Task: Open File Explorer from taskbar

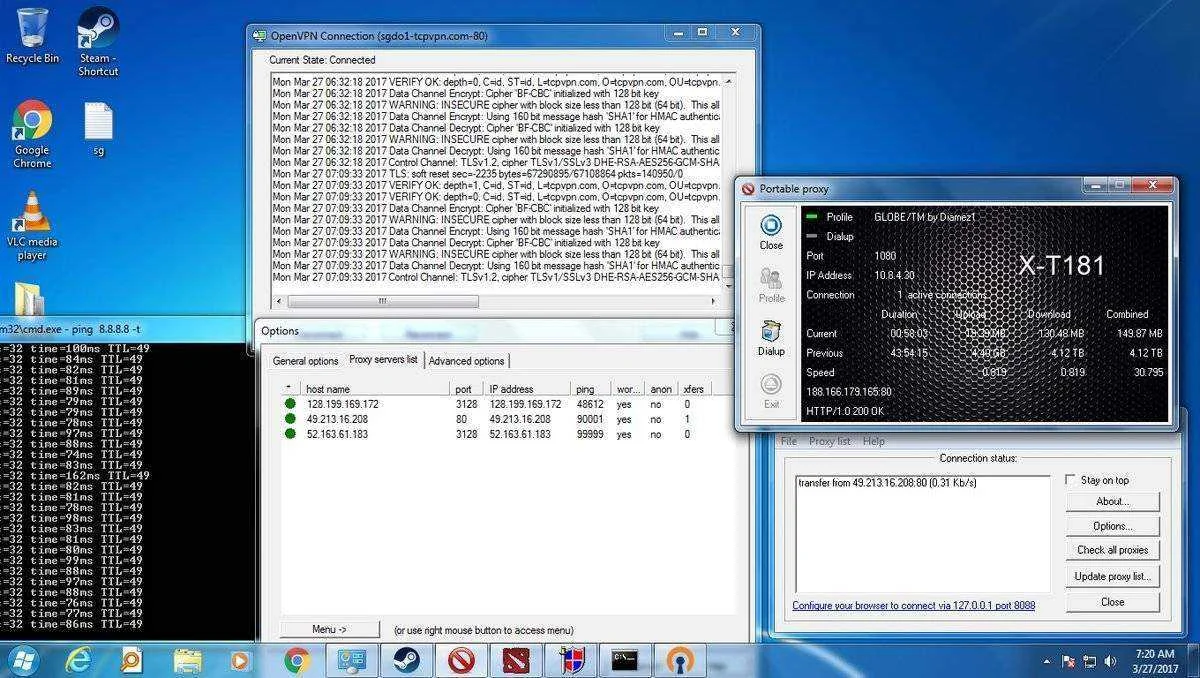Action: pyautogui.click(x=187, y=660)
